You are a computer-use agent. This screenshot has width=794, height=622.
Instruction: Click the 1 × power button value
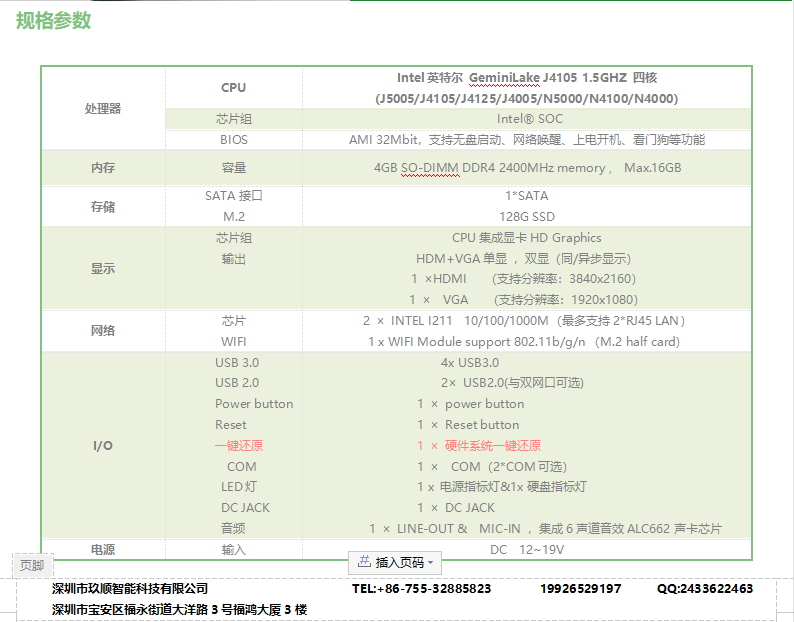point(471,404)
